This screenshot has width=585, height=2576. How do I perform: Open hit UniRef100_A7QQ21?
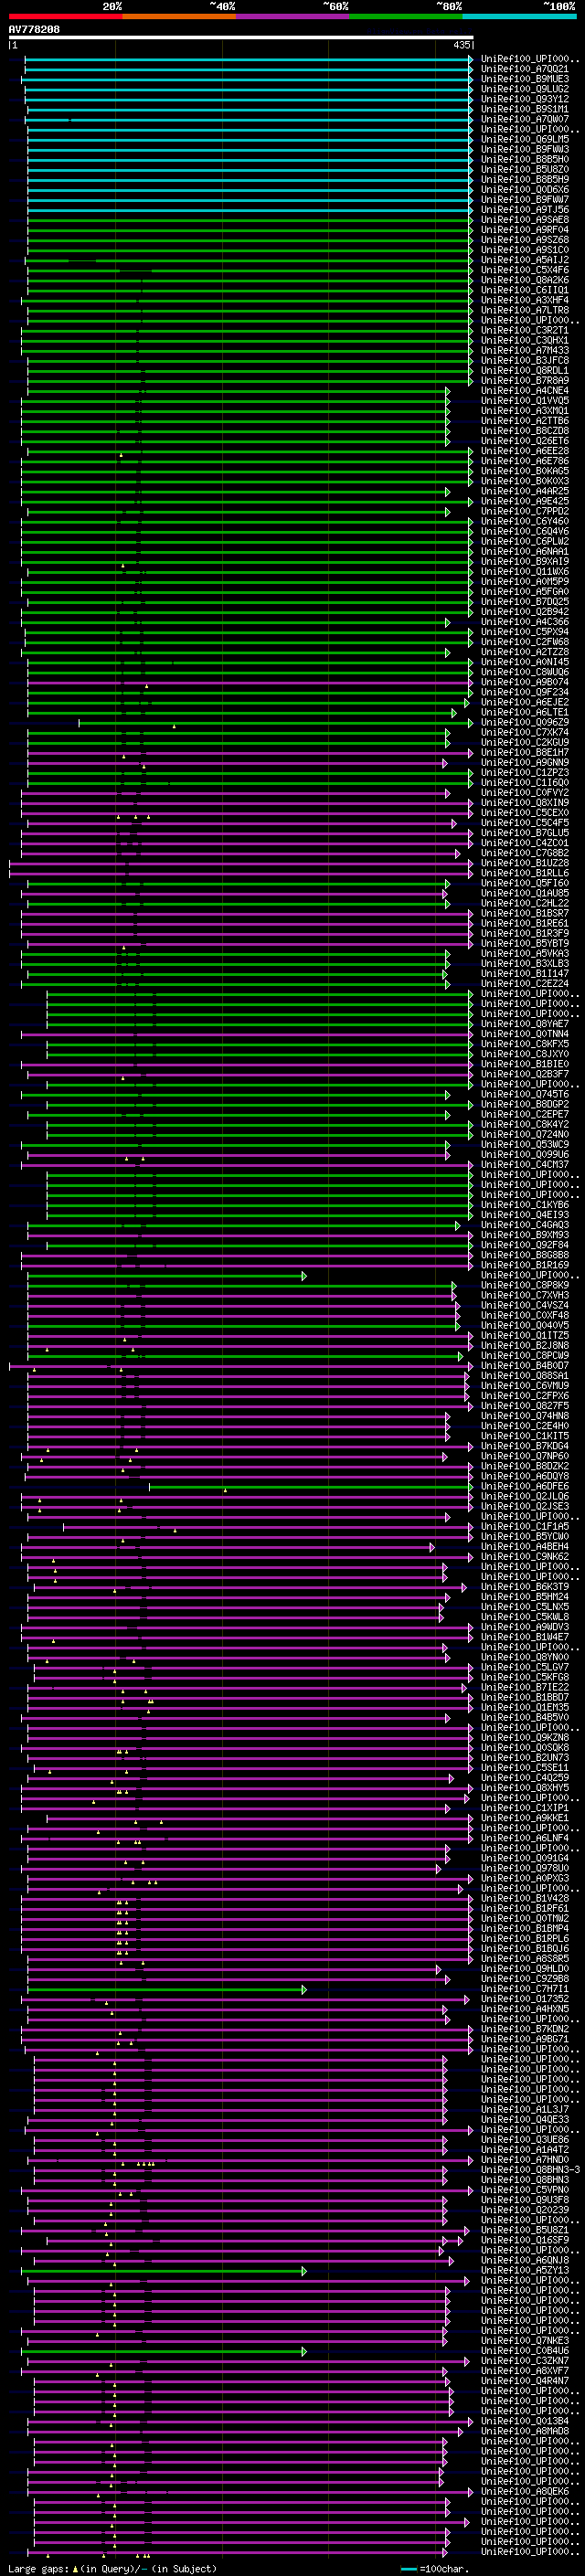(x=525, y=69)
